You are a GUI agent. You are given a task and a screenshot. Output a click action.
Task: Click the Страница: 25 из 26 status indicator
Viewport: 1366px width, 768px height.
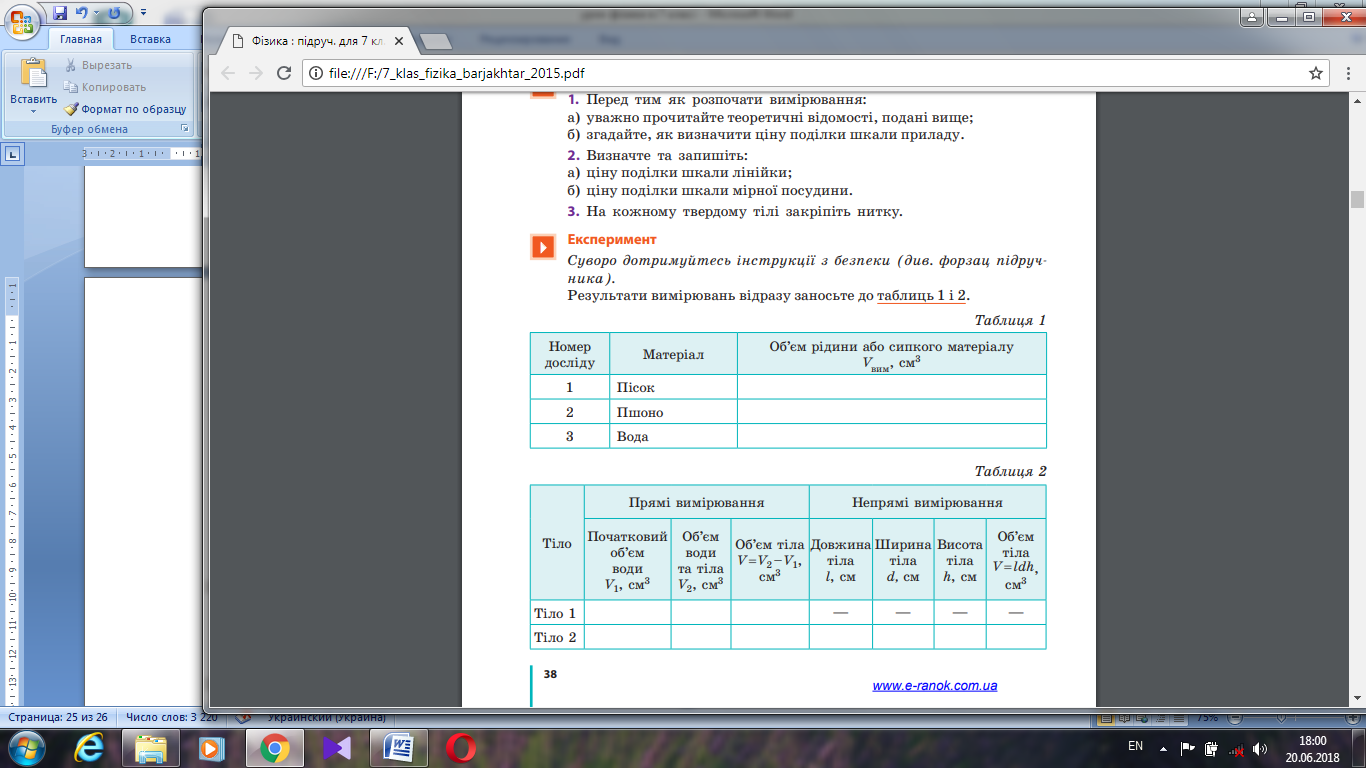pos(58,717)
